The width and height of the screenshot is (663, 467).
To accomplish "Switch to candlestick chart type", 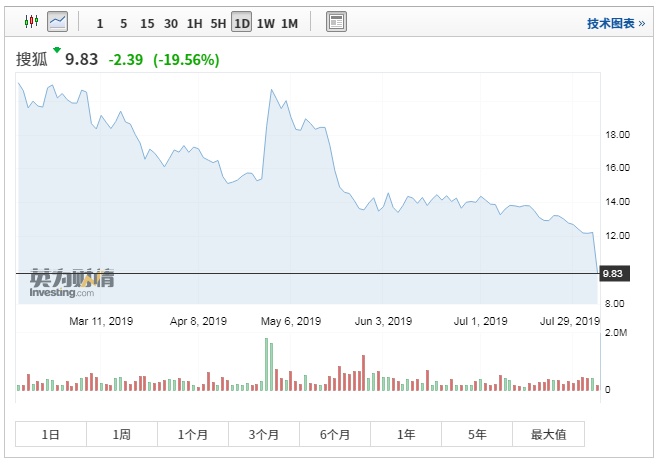I will point(30,21).
